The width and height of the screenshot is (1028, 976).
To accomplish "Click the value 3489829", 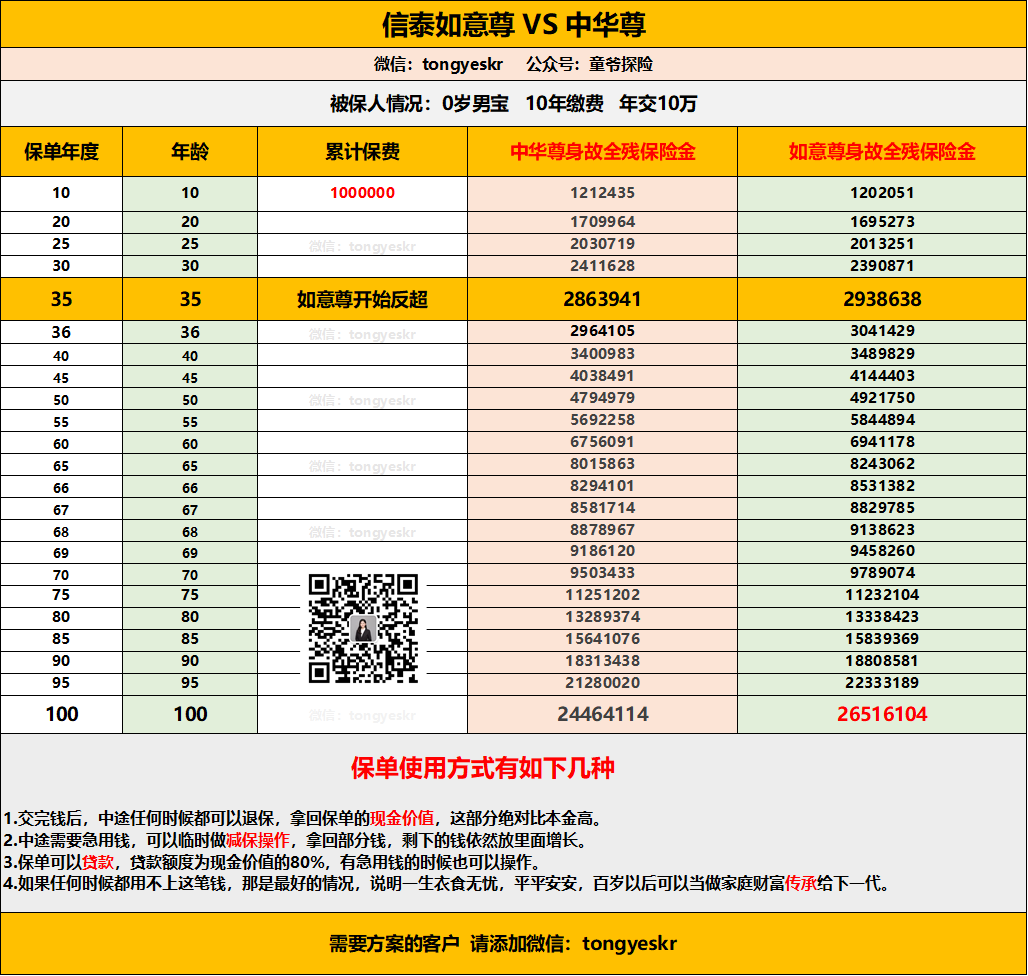I will pos(882,354).
